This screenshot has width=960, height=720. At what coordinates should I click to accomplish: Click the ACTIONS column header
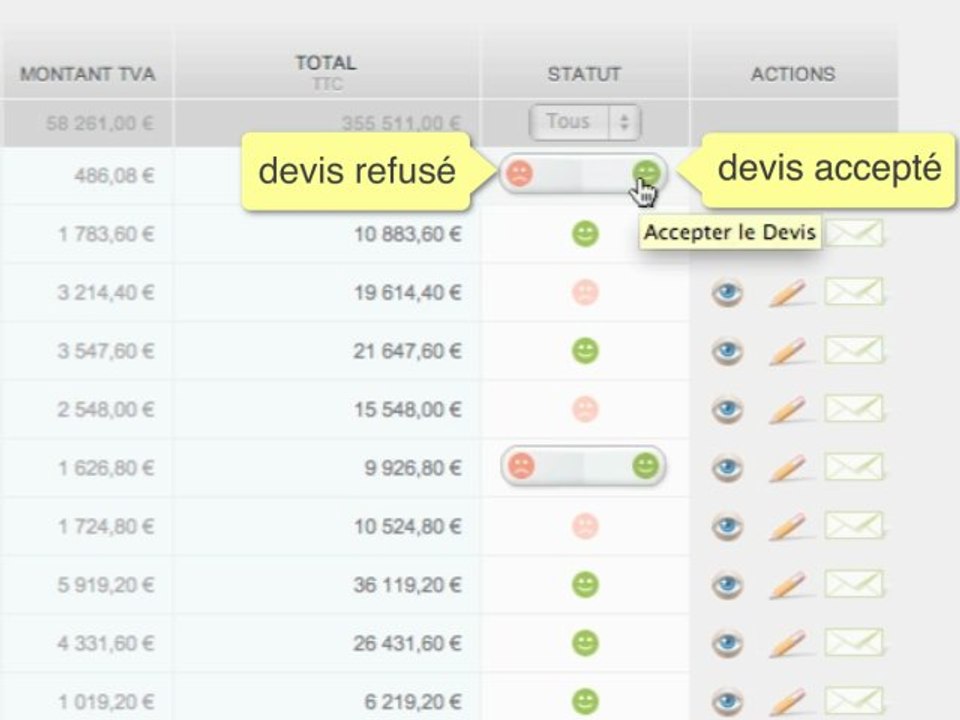tap(793, 74)
